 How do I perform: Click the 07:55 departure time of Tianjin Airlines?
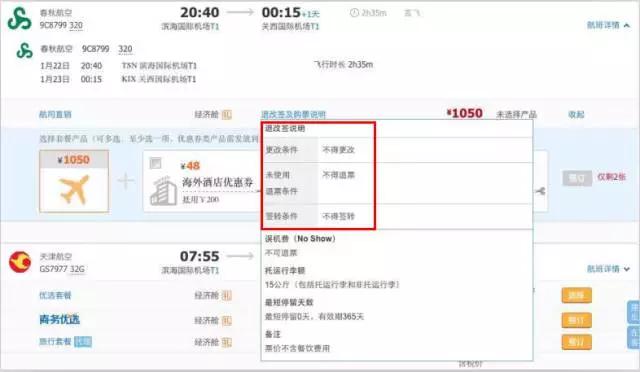(200, 256)
